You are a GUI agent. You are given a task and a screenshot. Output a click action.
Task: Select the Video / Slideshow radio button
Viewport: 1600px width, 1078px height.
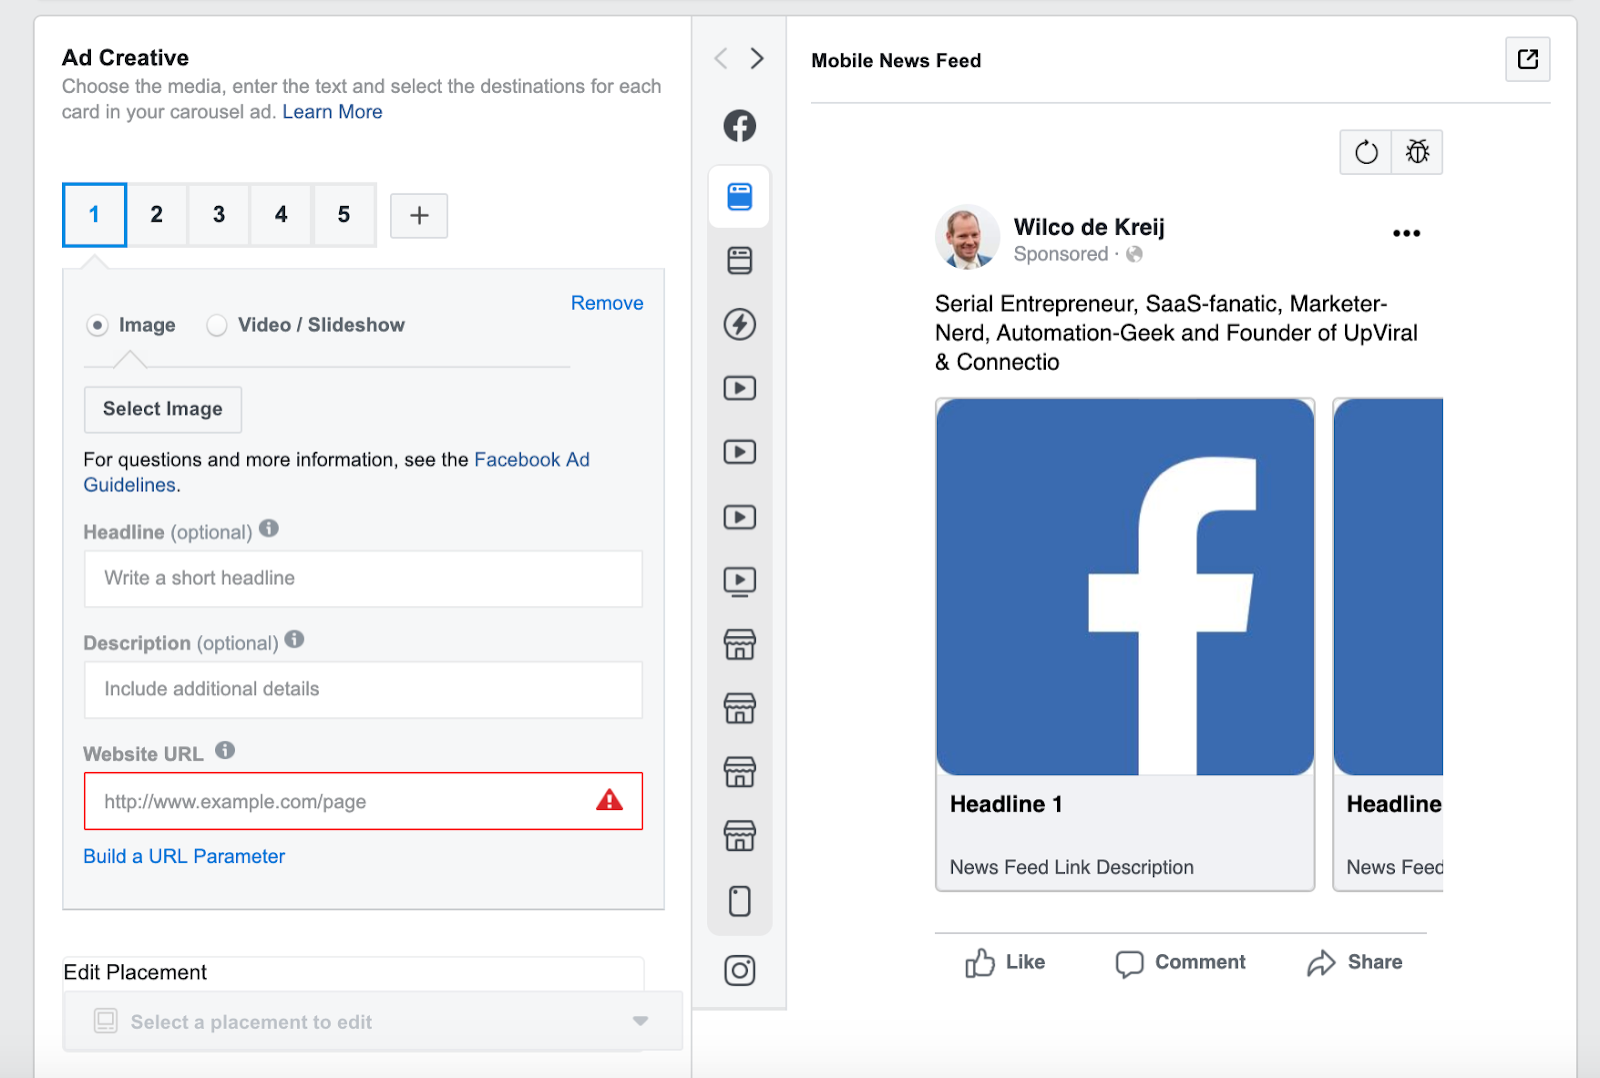pos(216,325)
